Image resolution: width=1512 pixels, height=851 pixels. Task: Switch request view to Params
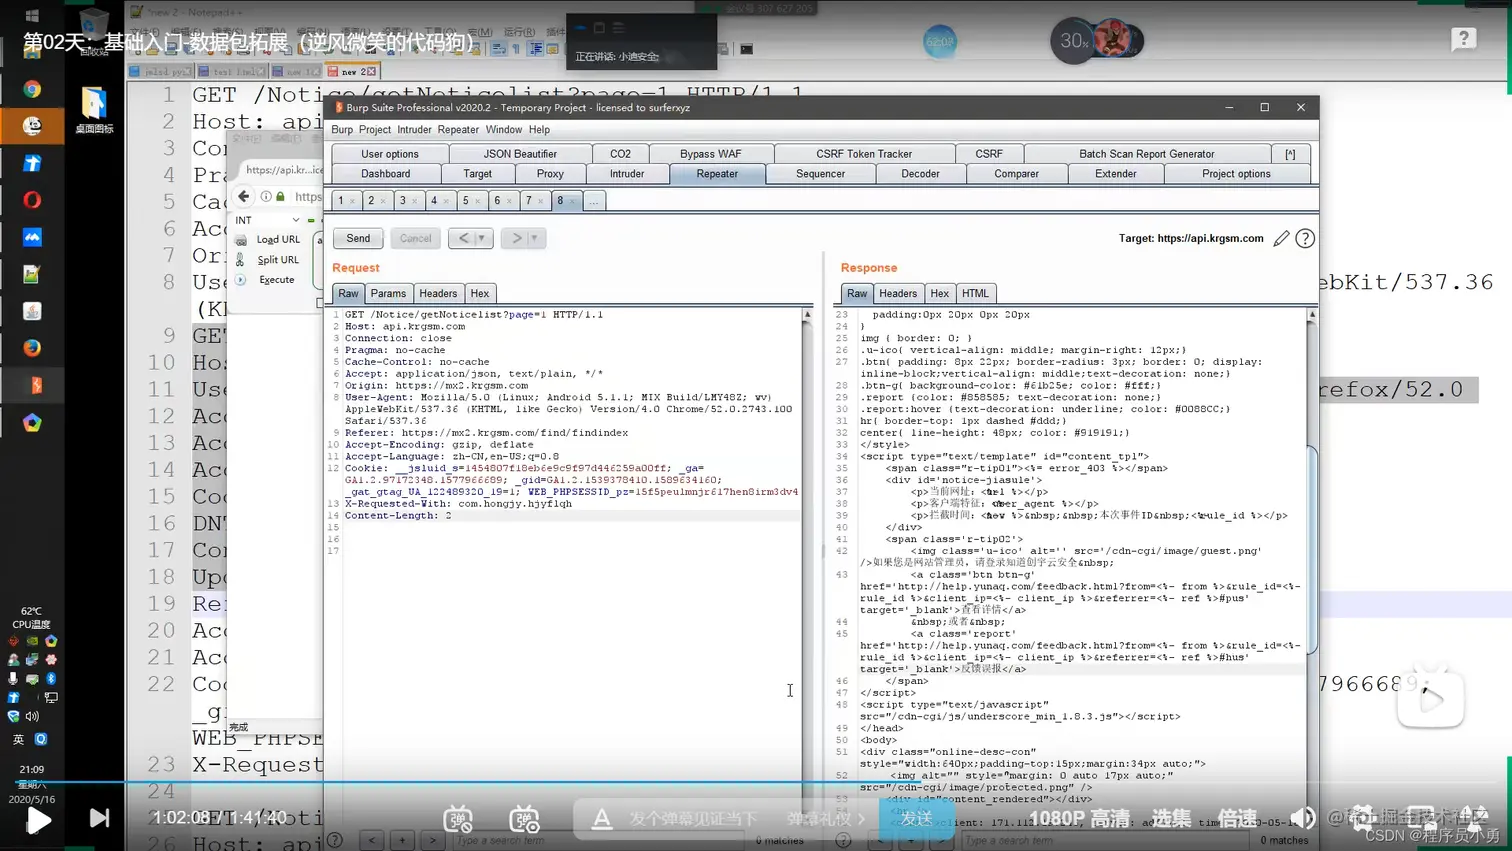coord(388,293)
